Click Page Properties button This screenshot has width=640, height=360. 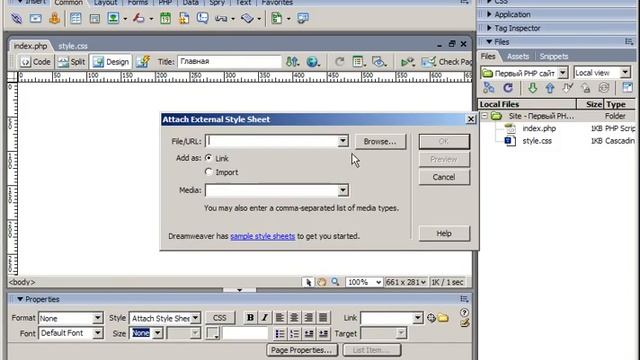click(x=302, y=350)
